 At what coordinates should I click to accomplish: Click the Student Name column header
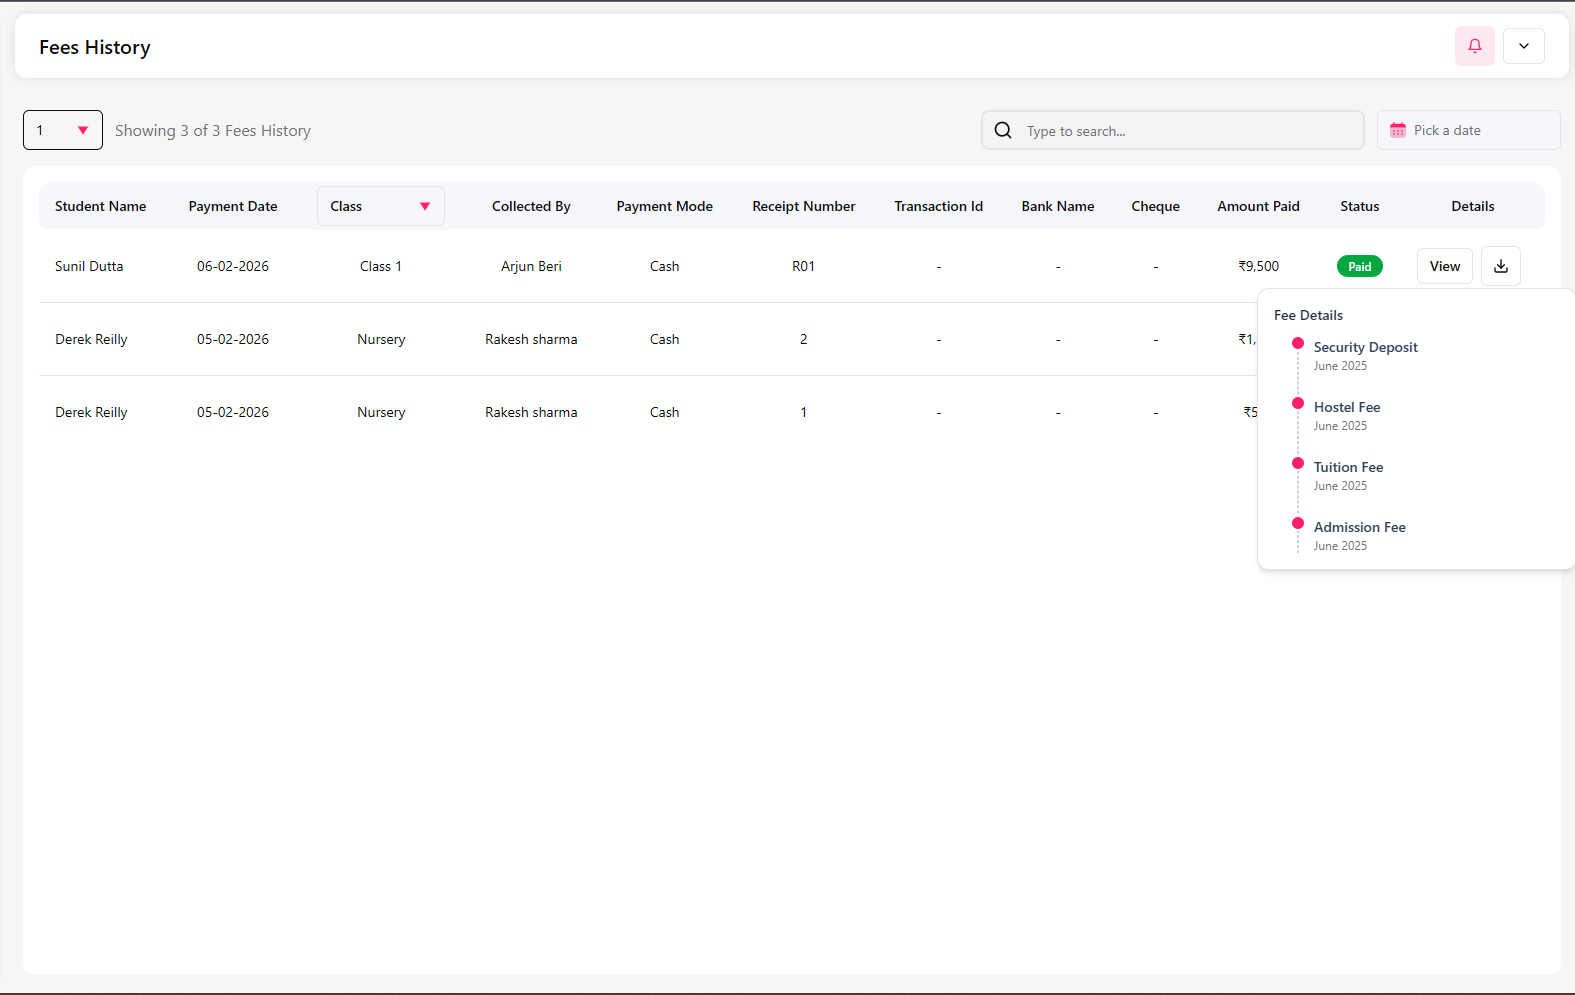[x=100, y=206]
